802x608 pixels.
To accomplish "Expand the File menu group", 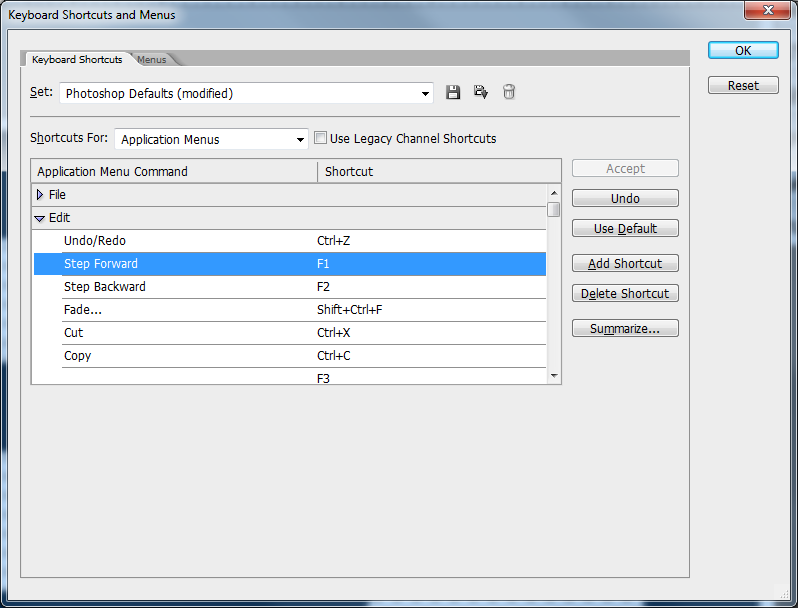I will tap(40, 195).
